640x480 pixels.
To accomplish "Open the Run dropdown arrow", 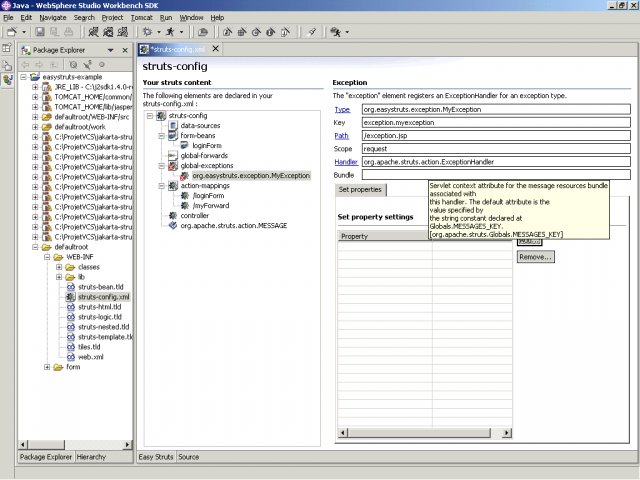I will [x=182, y=32].
